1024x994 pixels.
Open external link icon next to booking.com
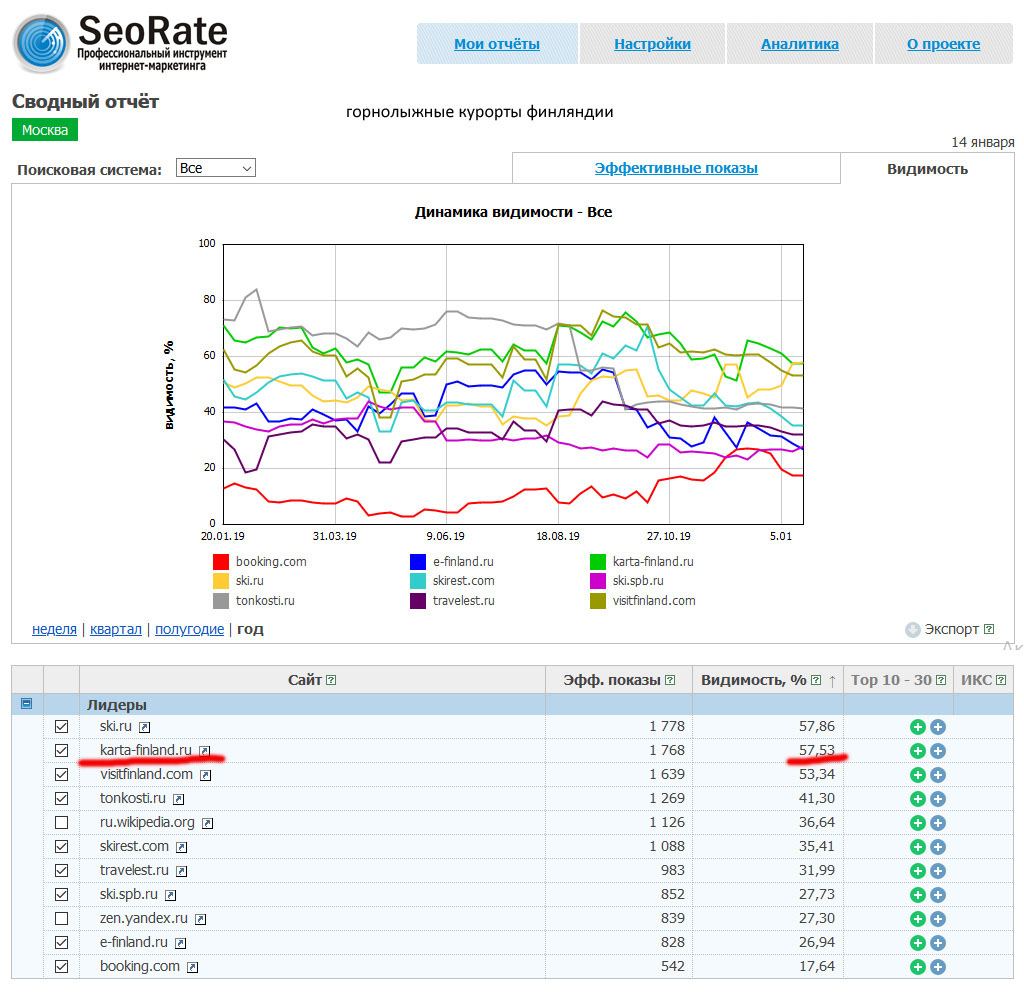(x=192, y=967)
